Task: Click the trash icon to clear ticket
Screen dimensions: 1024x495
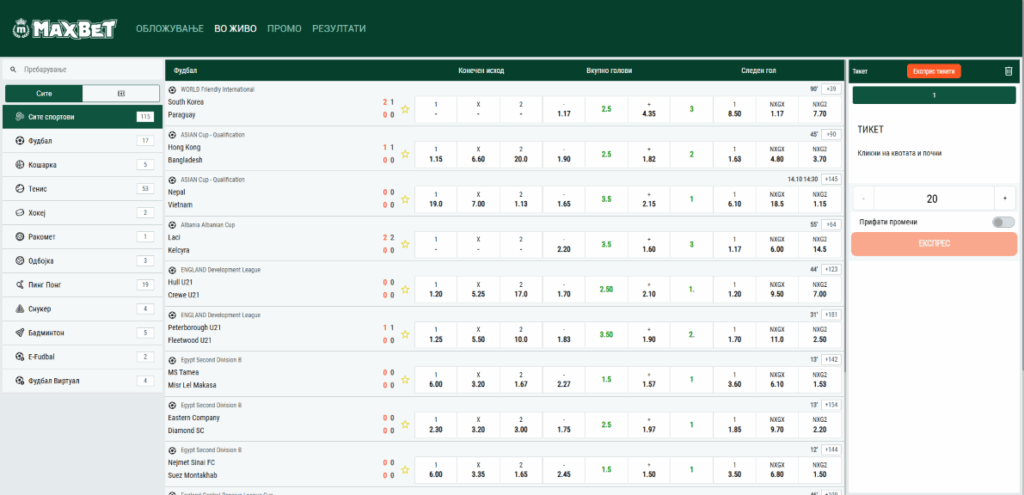Action: click(x=1008, y=71)
